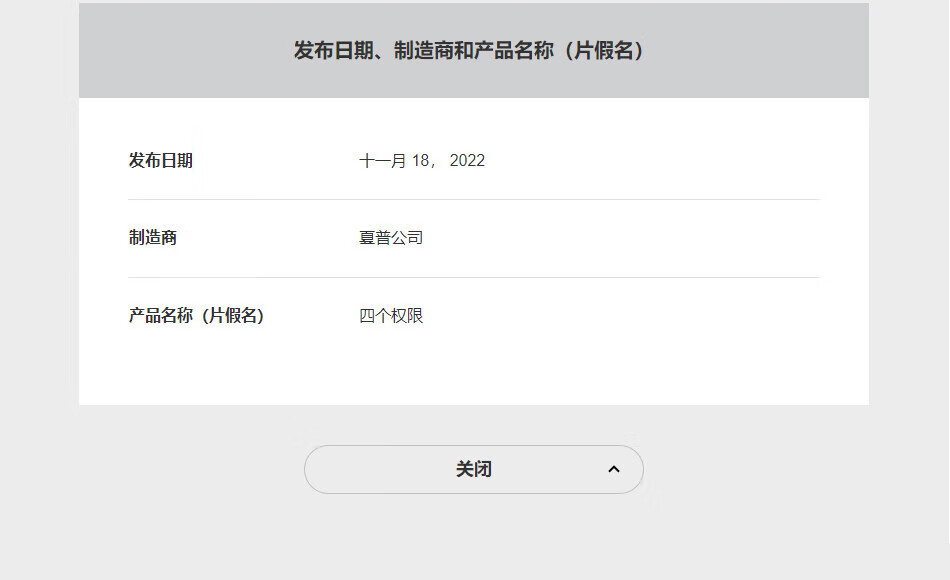Click the 产品名称（片假名）row label
The image size is (950, 580).
196,316
